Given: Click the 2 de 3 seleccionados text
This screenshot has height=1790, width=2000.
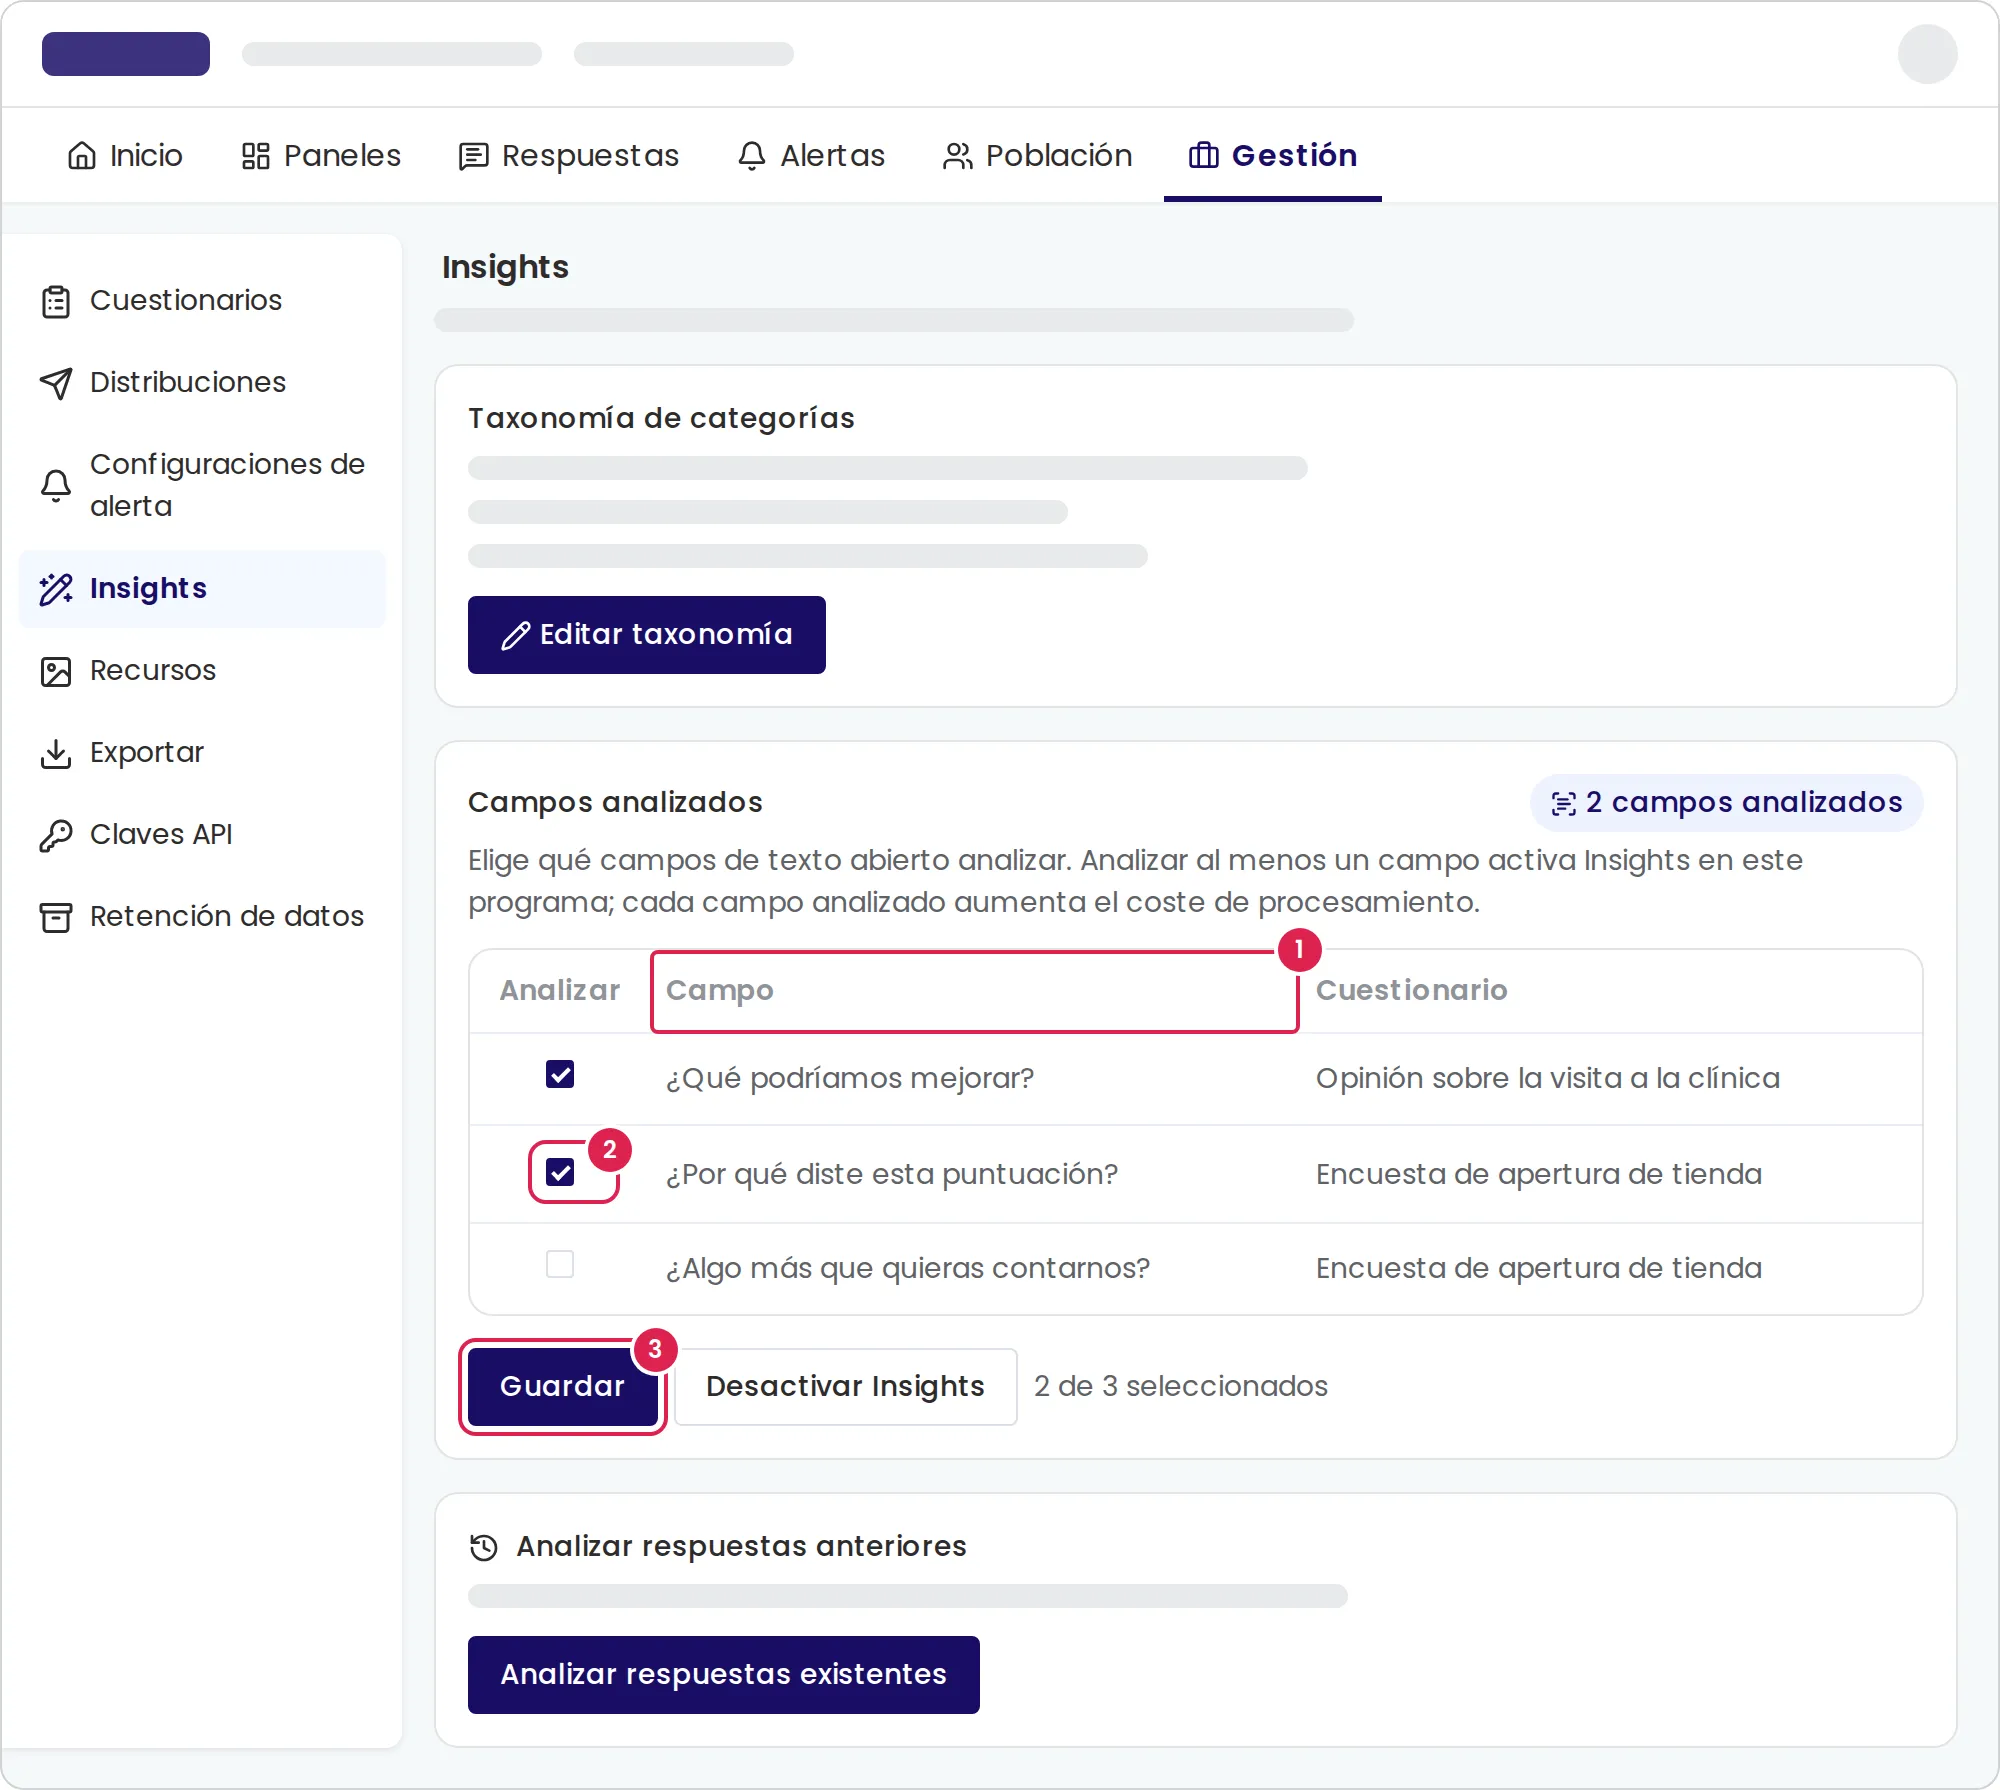Looking at the screenshot, I should pyautogui.click(x=1181, y=1387).
